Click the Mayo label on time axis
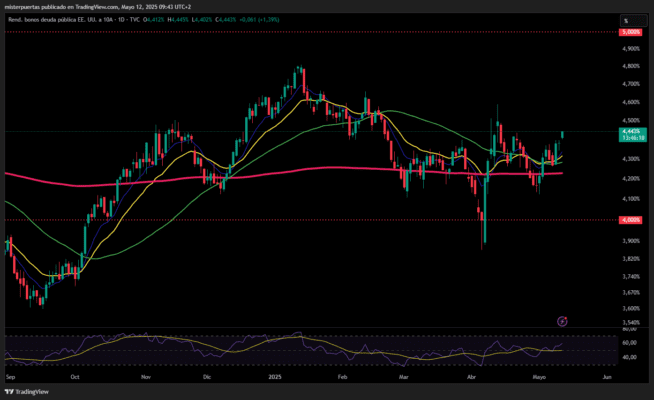The image size is (654, 400). [540, 380]
